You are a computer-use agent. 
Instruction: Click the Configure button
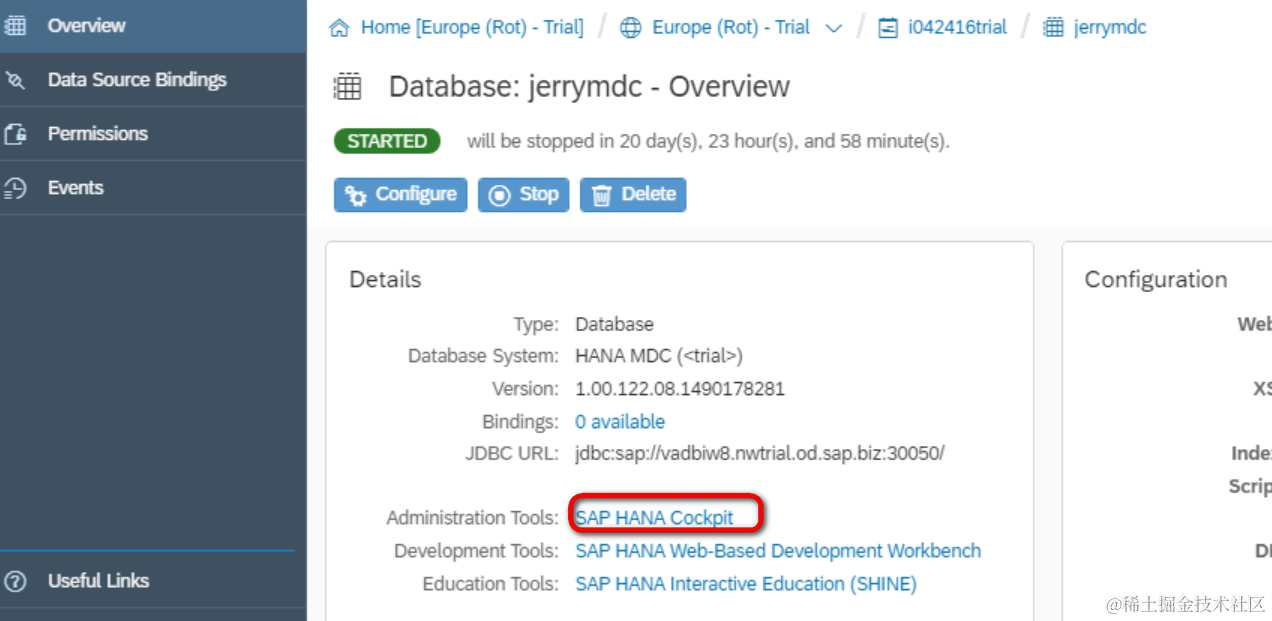(401, 195)
